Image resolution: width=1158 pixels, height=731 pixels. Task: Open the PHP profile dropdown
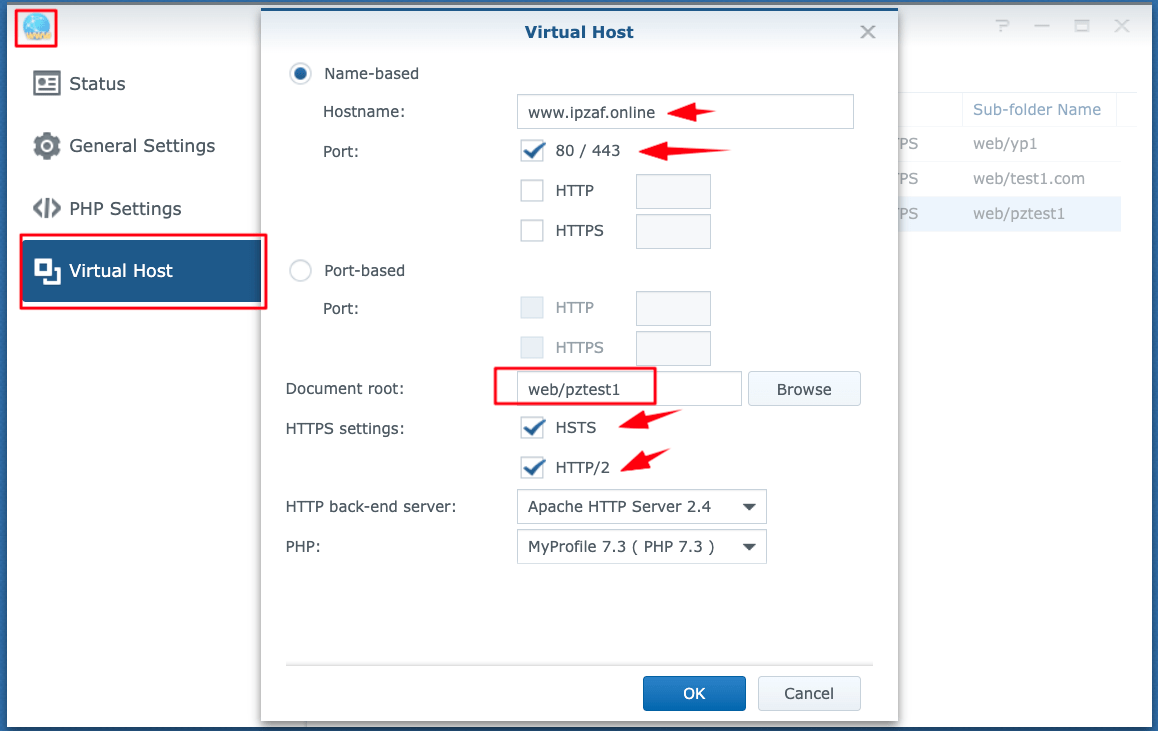[x=641, y=546]
